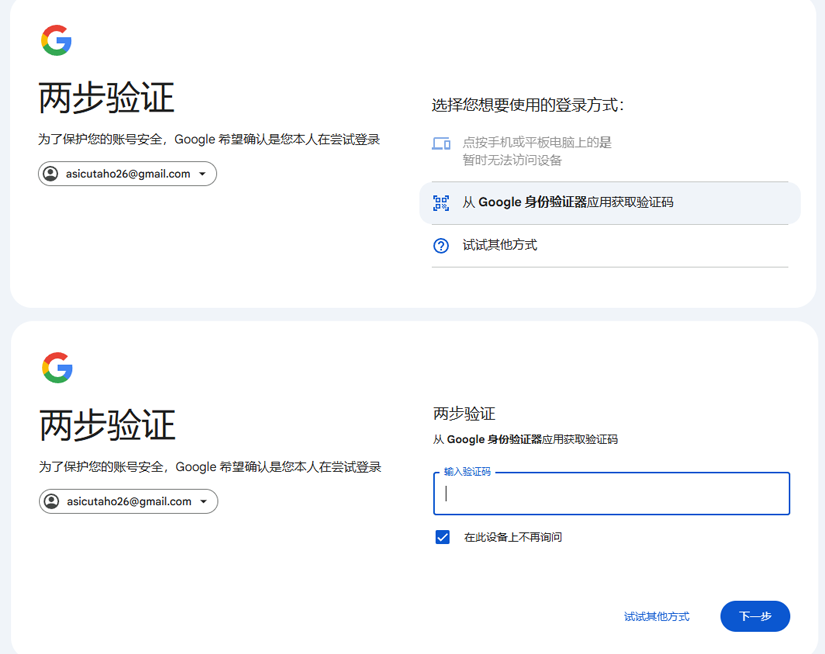Click the large 两步验证 title in the lower card
Screen dimensions: 825x654
click(107, 425)
